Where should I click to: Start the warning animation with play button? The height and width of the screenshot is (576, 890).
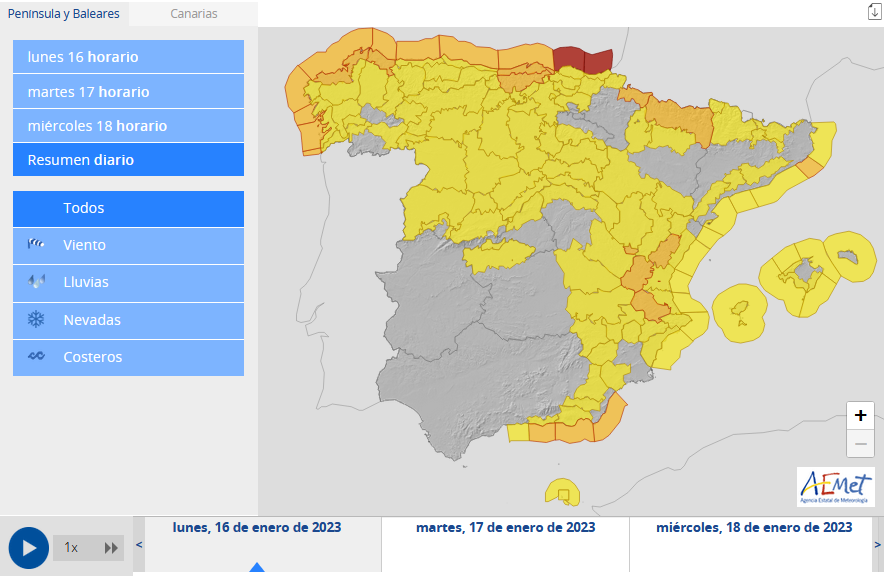coord(28,548)
